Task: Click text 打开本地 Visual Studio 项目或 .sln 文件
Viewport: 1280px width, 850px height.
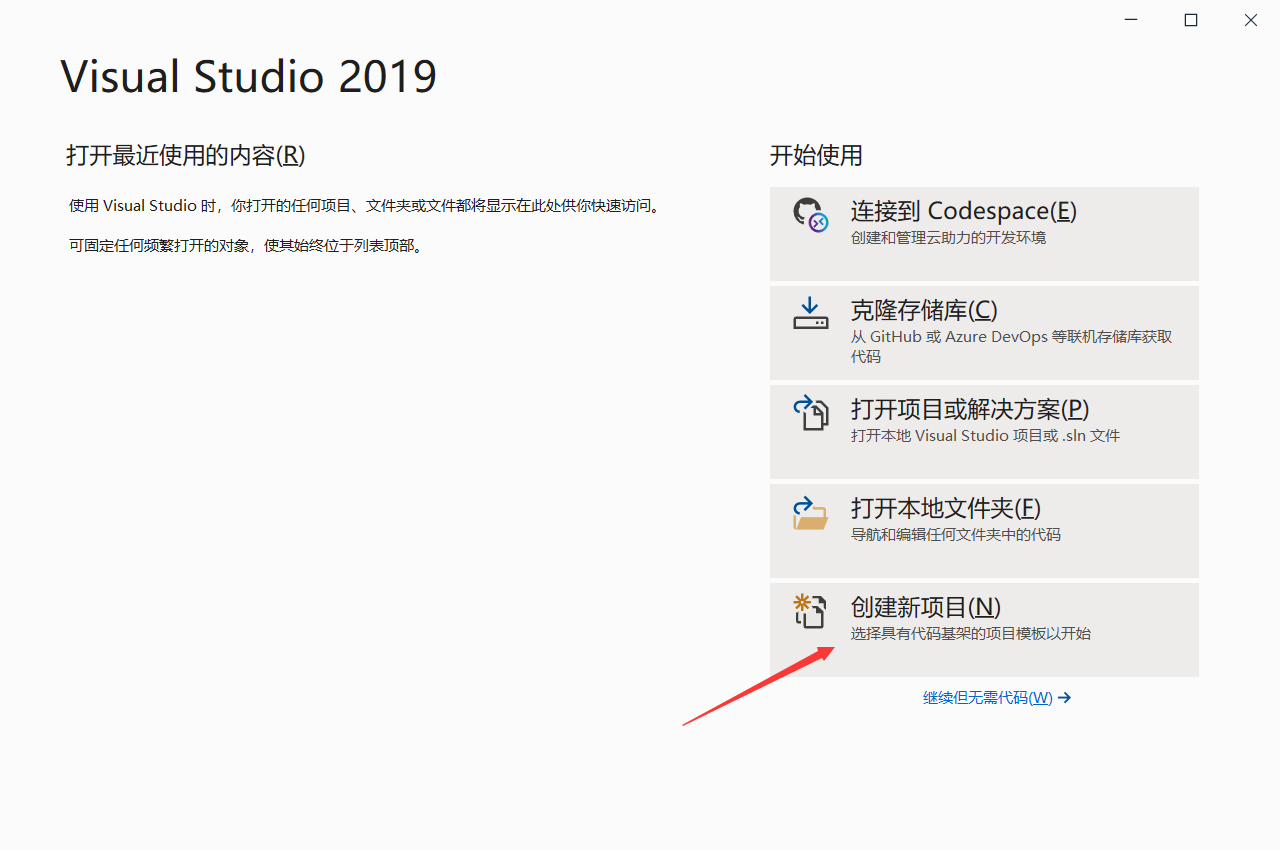Action: pos(985,436)
